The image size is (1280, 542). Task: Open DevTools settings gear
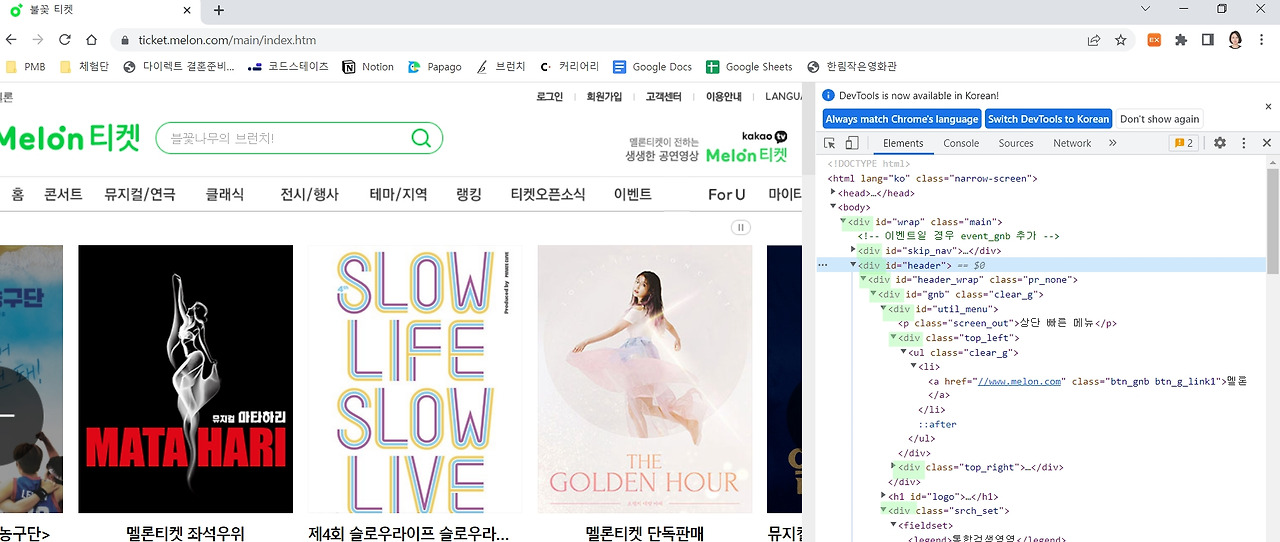(x=1220, y=143)
